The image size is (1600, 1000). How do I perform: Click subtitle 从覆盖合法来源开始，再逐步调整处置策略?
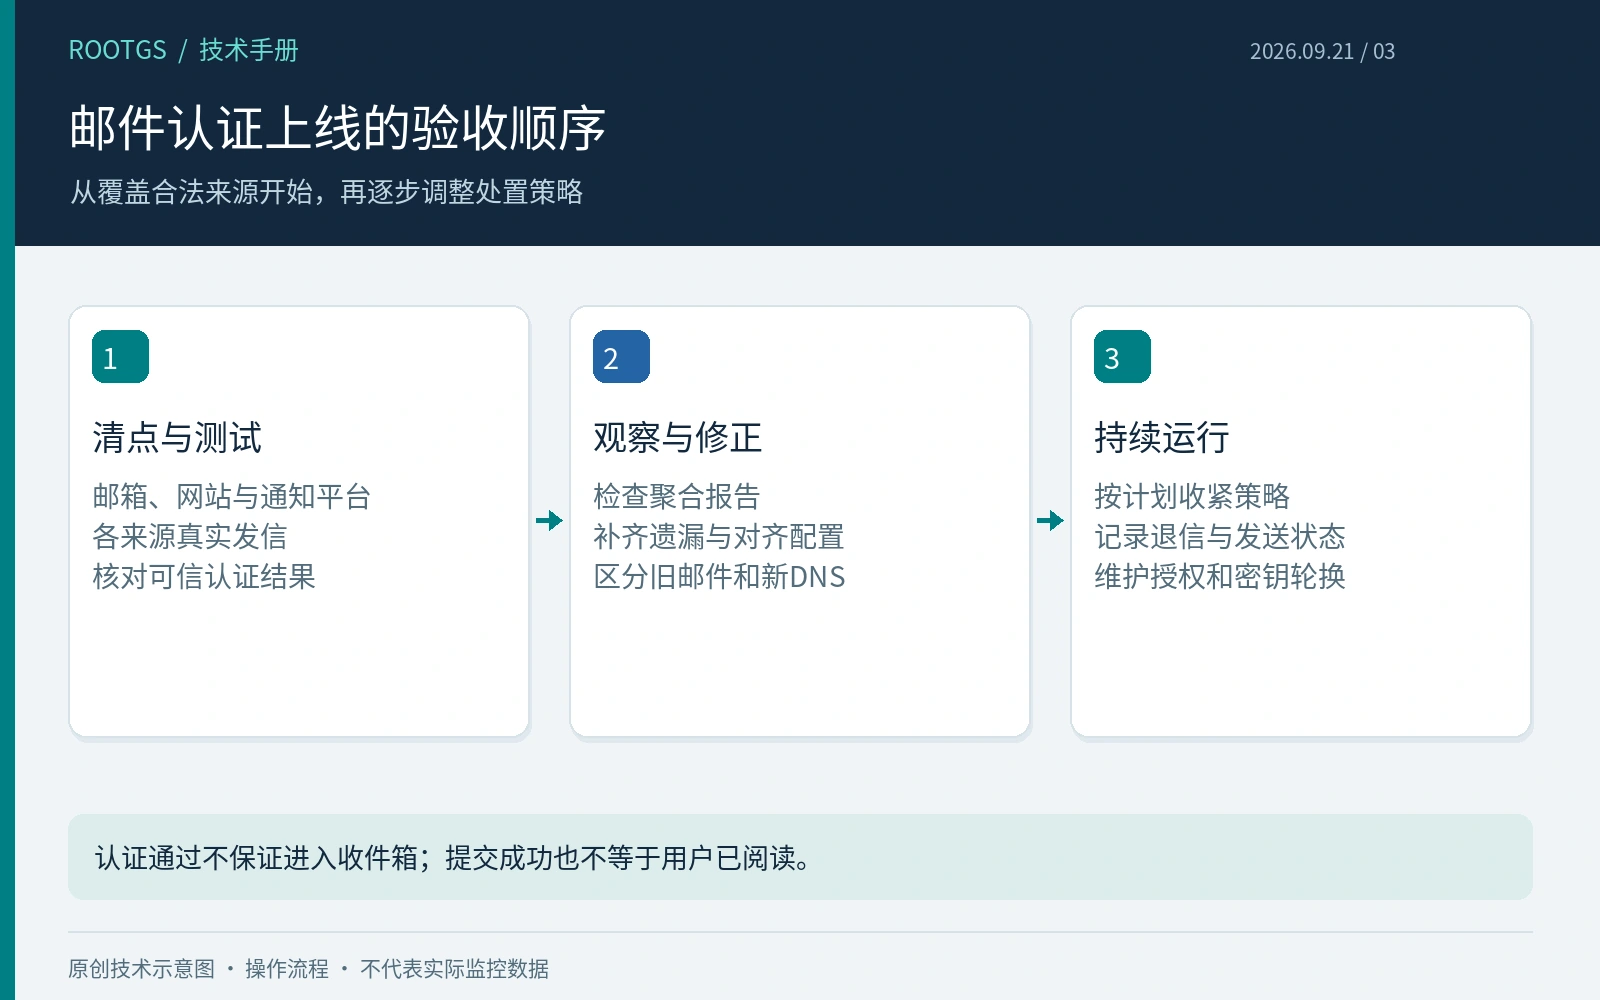[x=326, y=191]
